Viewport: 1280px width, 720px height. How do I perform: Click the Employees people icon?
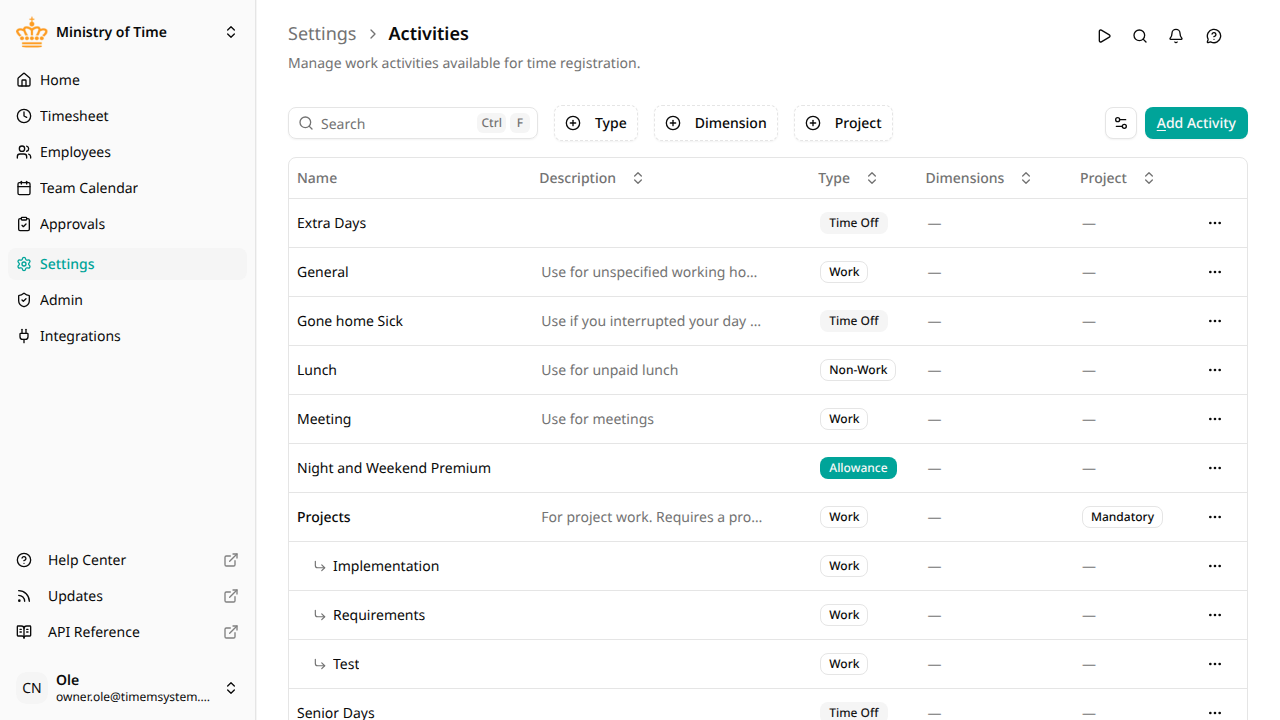click(24, 152)
